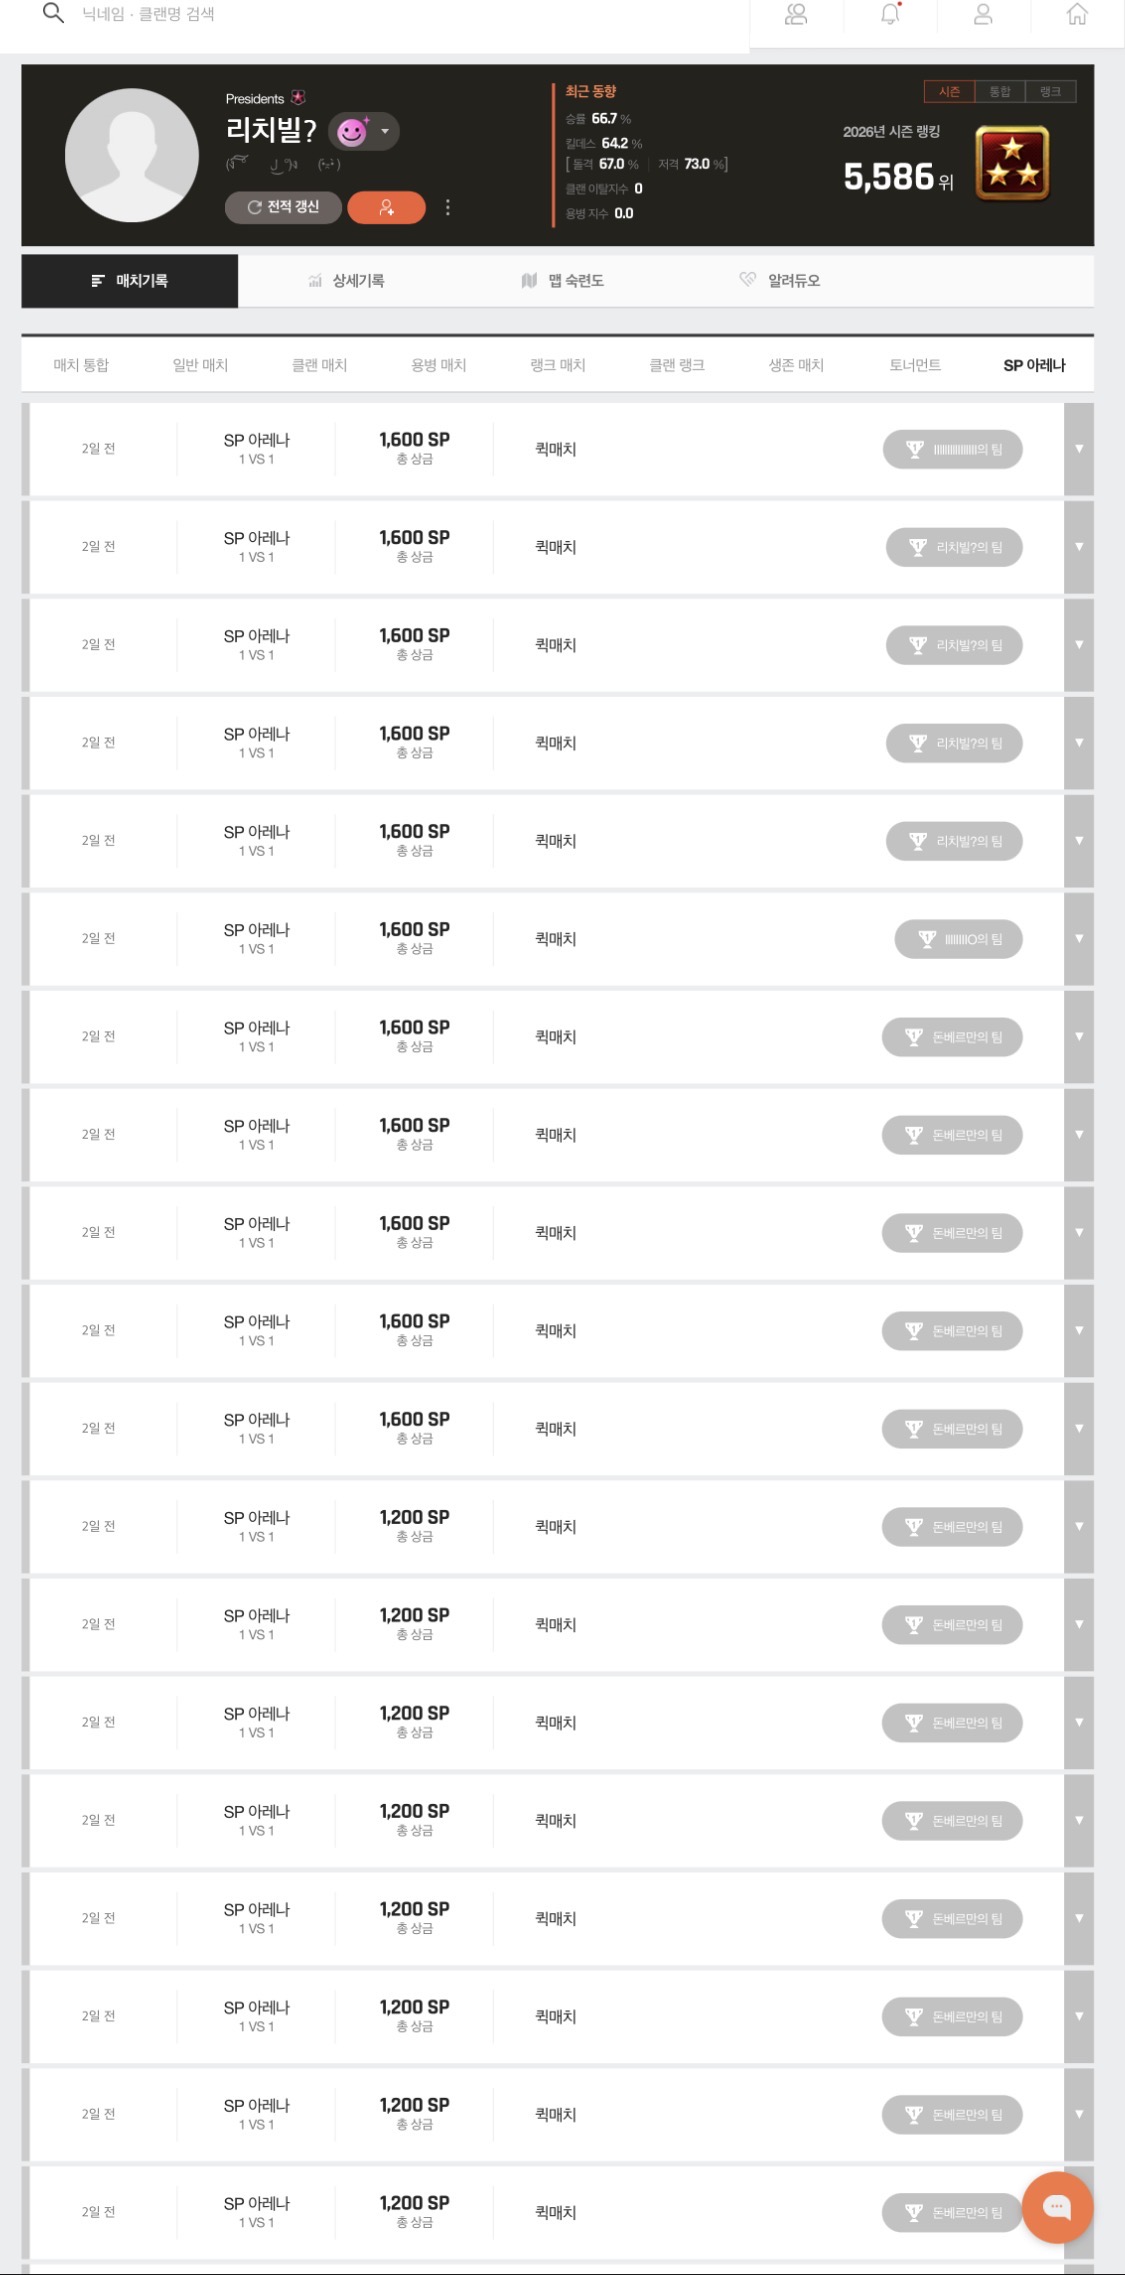Switch ranking toggle to 랭크
The height and width of the screenshot is (2275, 1125).
[x=1050, y=92]
